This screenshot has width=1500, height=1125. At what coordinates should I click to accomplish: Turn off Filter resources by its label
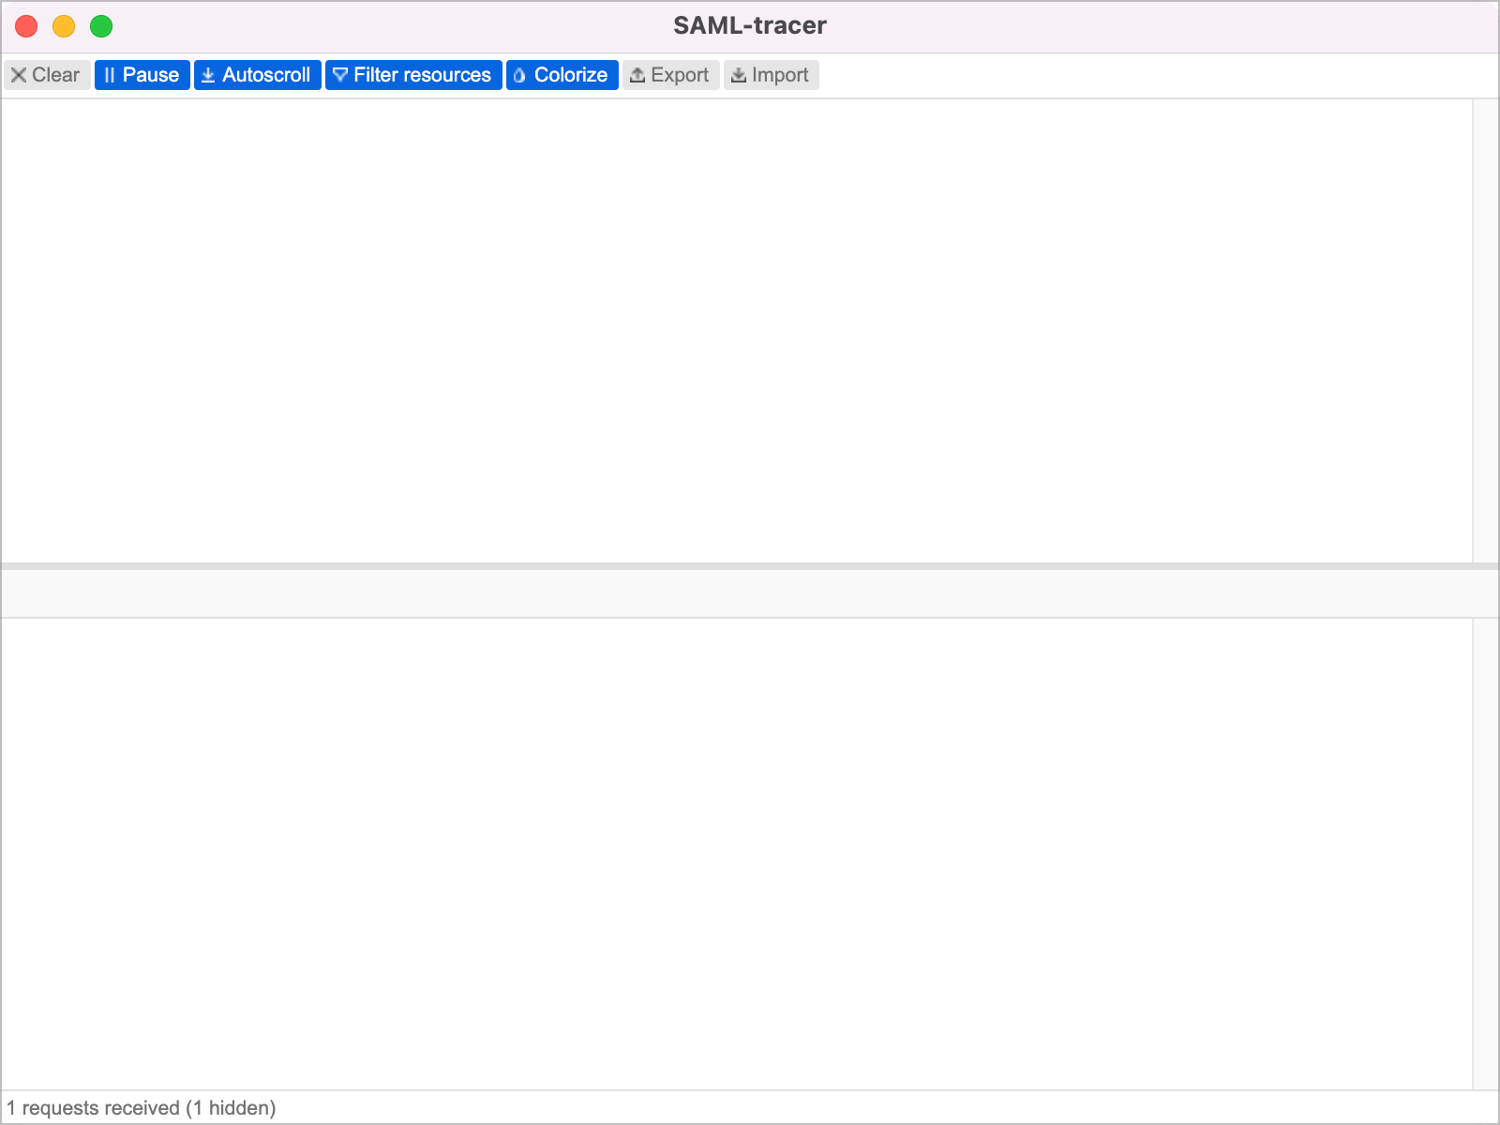(422, 75)
